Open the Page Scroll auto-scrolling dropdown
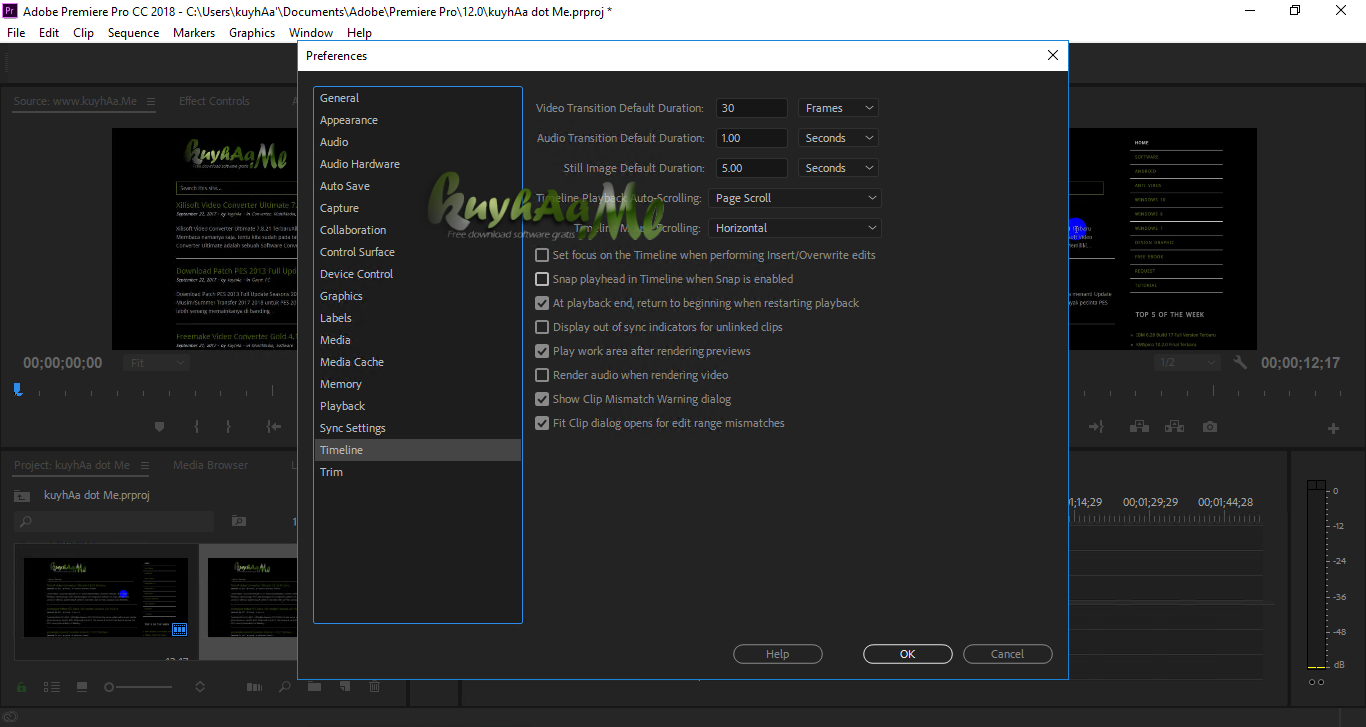 tap(794, 198)
